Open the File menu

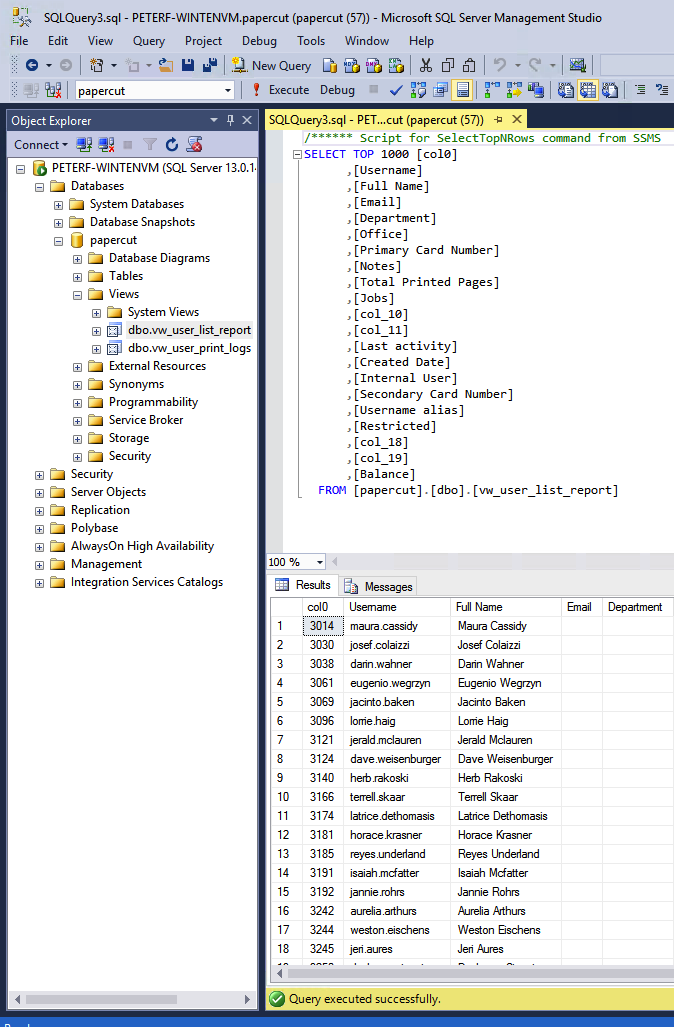(19, 41)
